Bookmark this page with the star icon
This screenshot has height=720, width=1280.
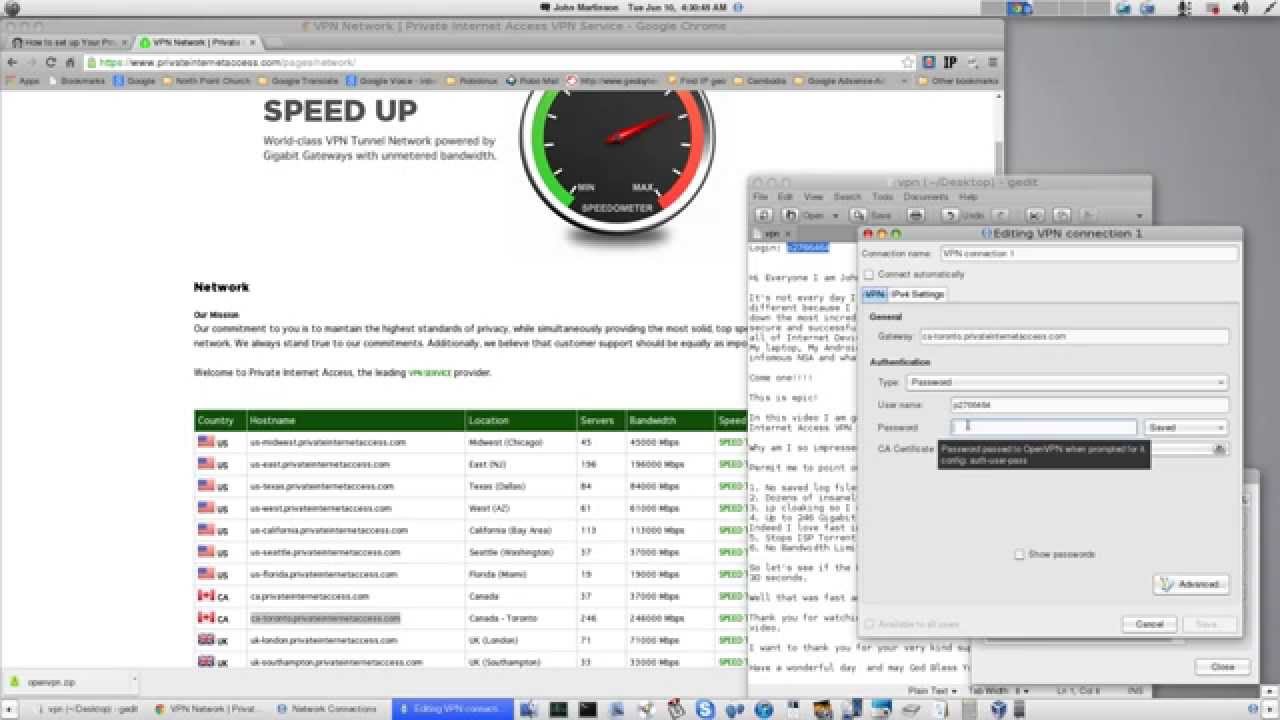[x=907, y=62]
